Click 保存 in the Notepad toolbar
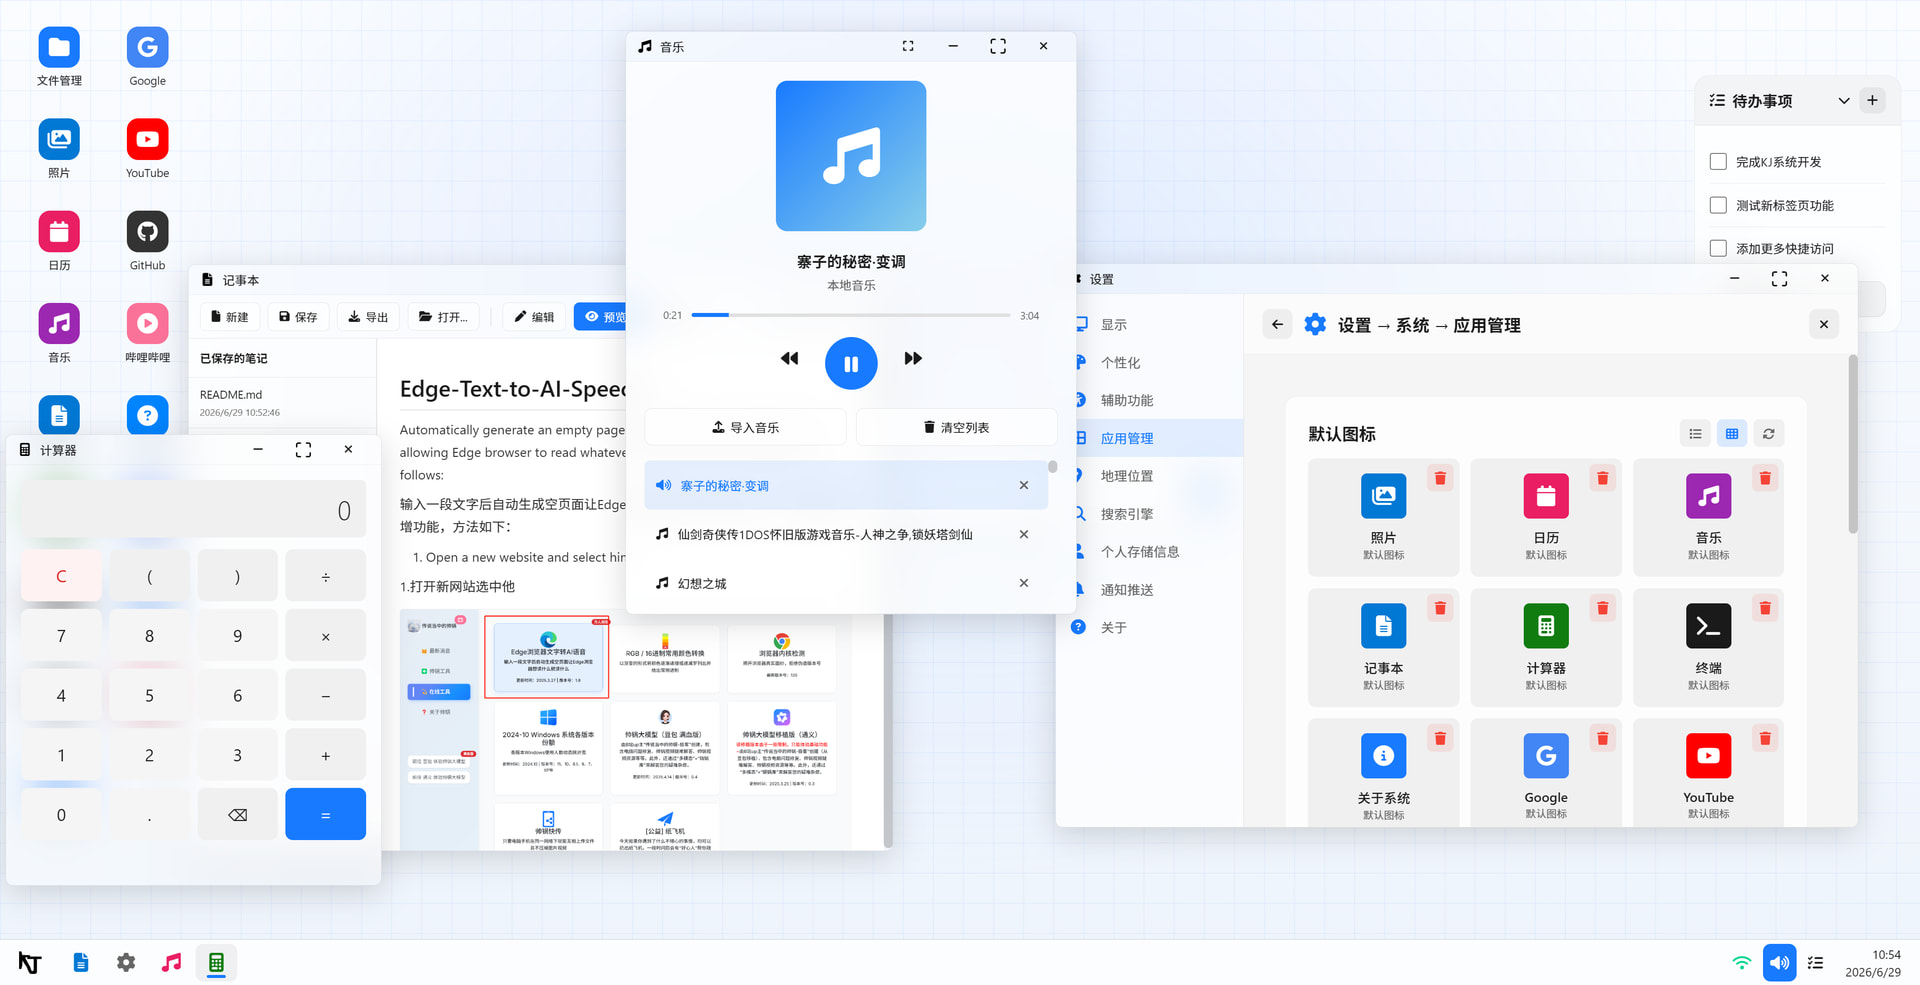Viewport: 1920px width, 985px height. tap(298, 316)
